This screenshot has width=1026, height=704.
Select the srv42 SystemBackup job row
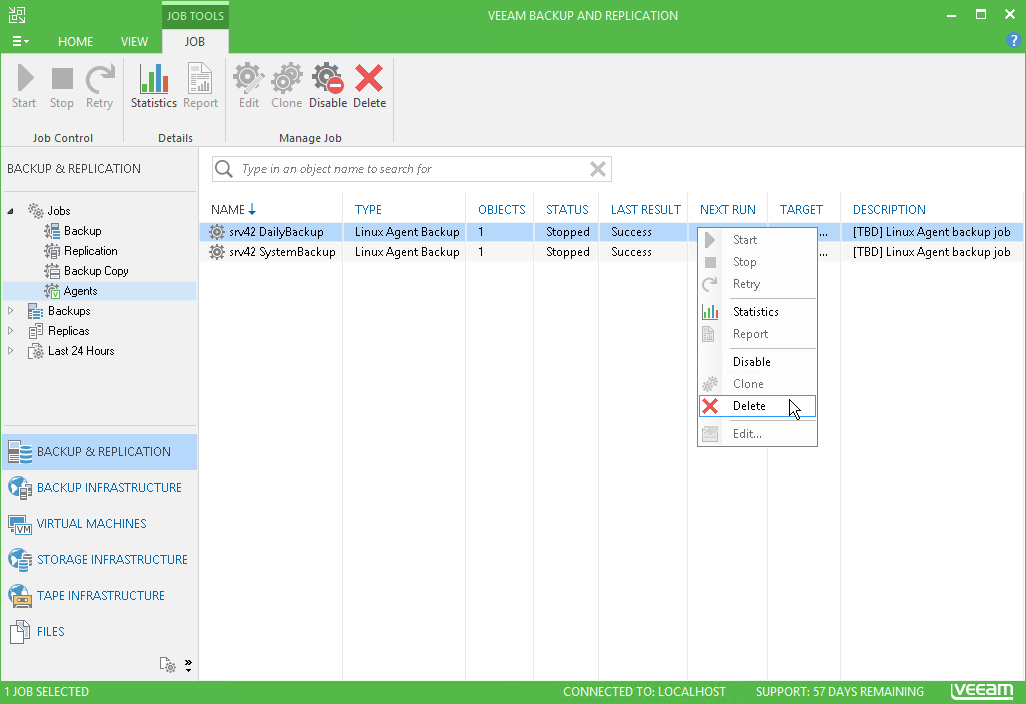click(611, 252)
